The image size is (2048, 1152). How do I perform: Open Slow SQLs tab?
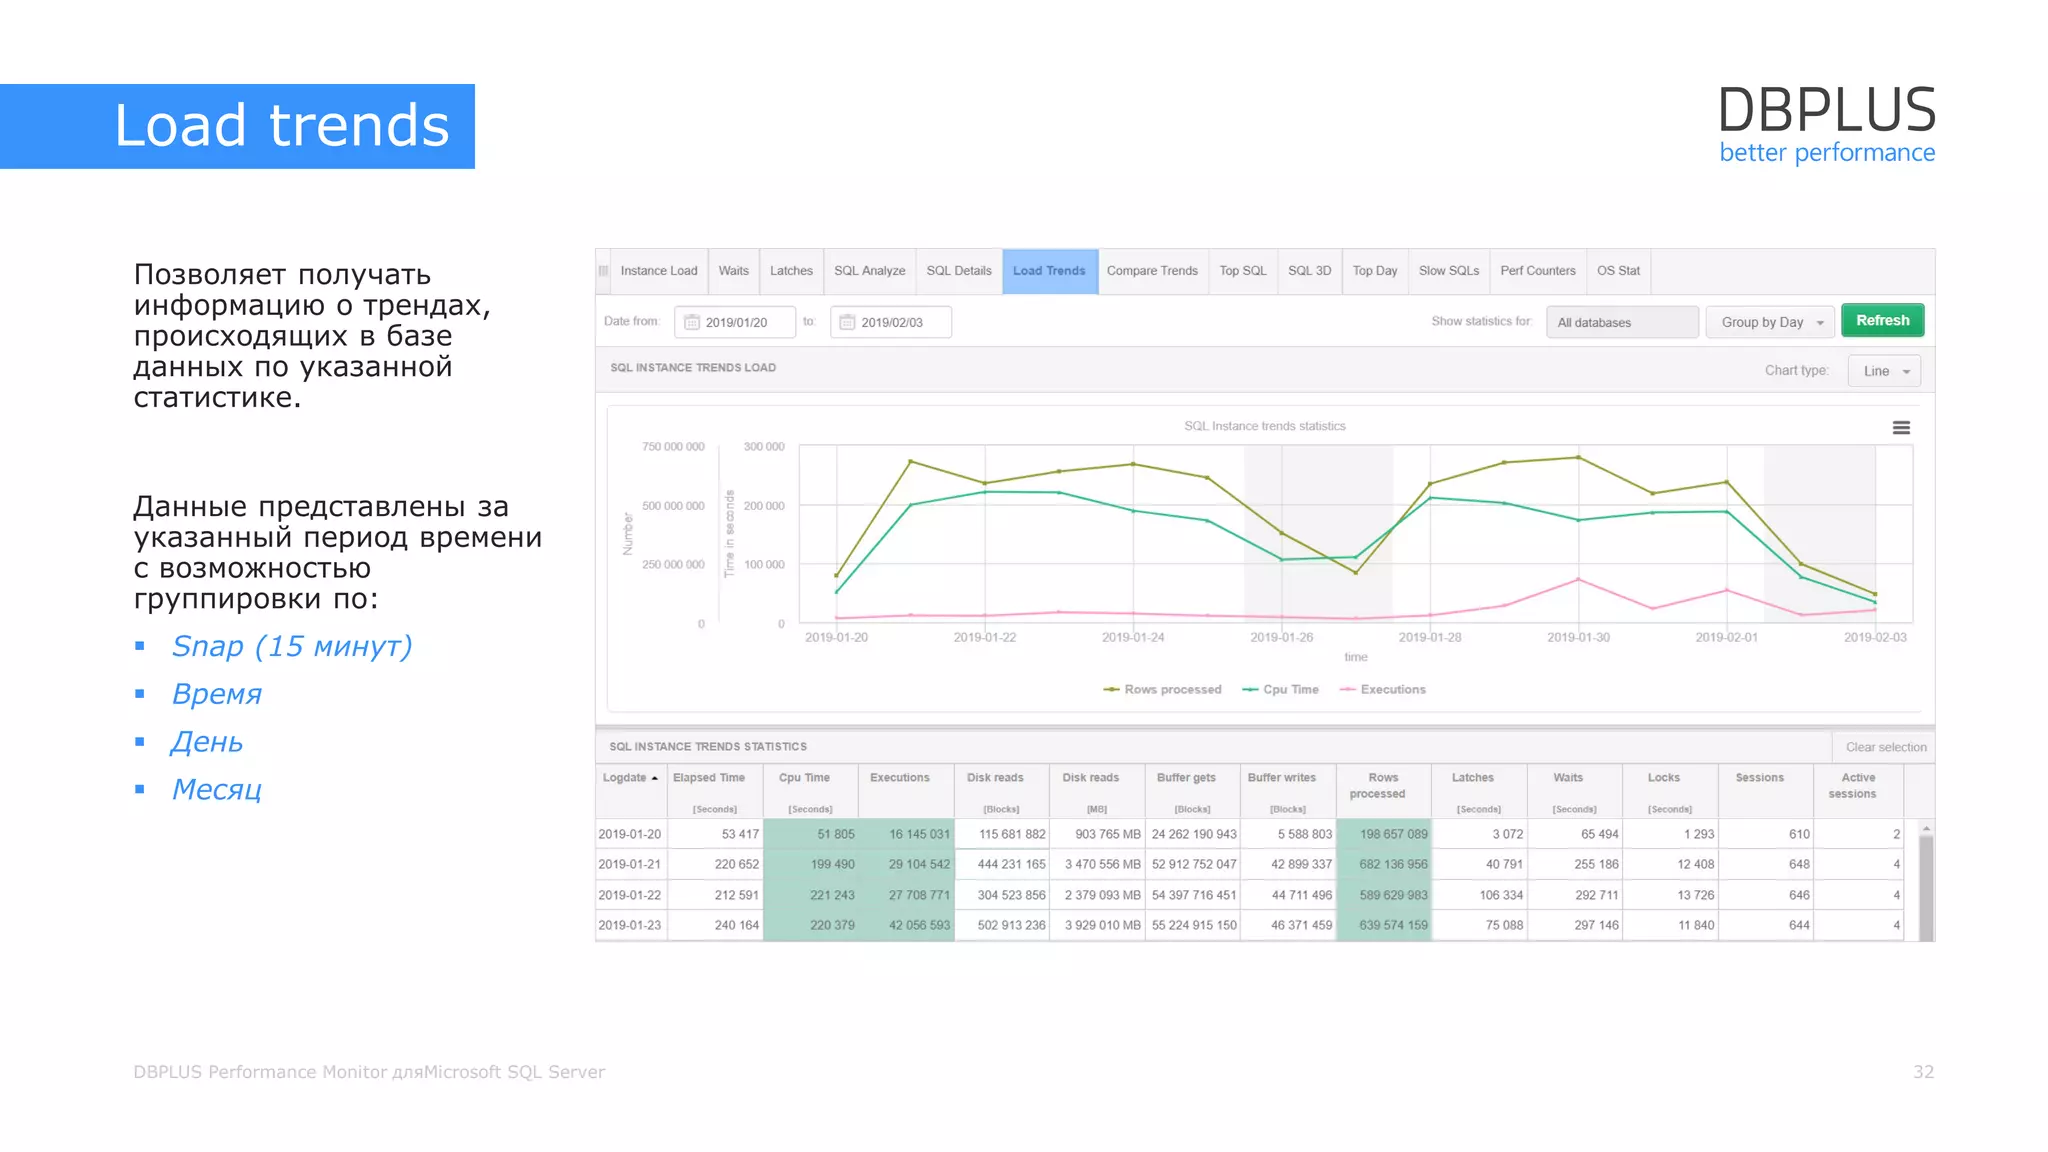(x=1449, y=271)
